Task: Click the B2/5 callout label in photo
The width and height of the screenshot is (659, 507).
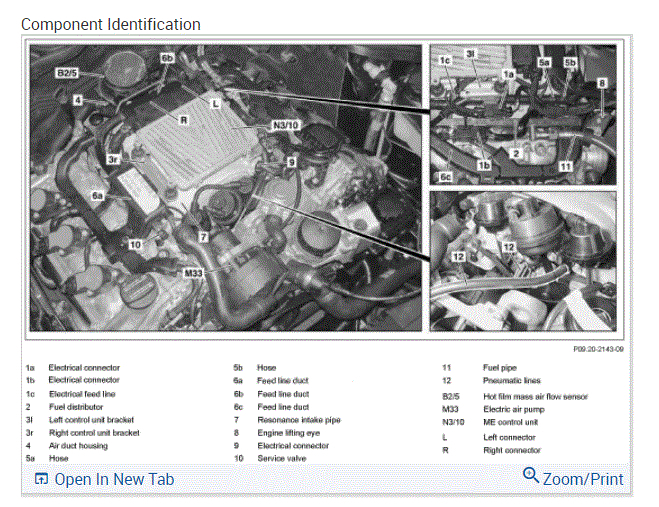Action: click(x=67, y=73)
